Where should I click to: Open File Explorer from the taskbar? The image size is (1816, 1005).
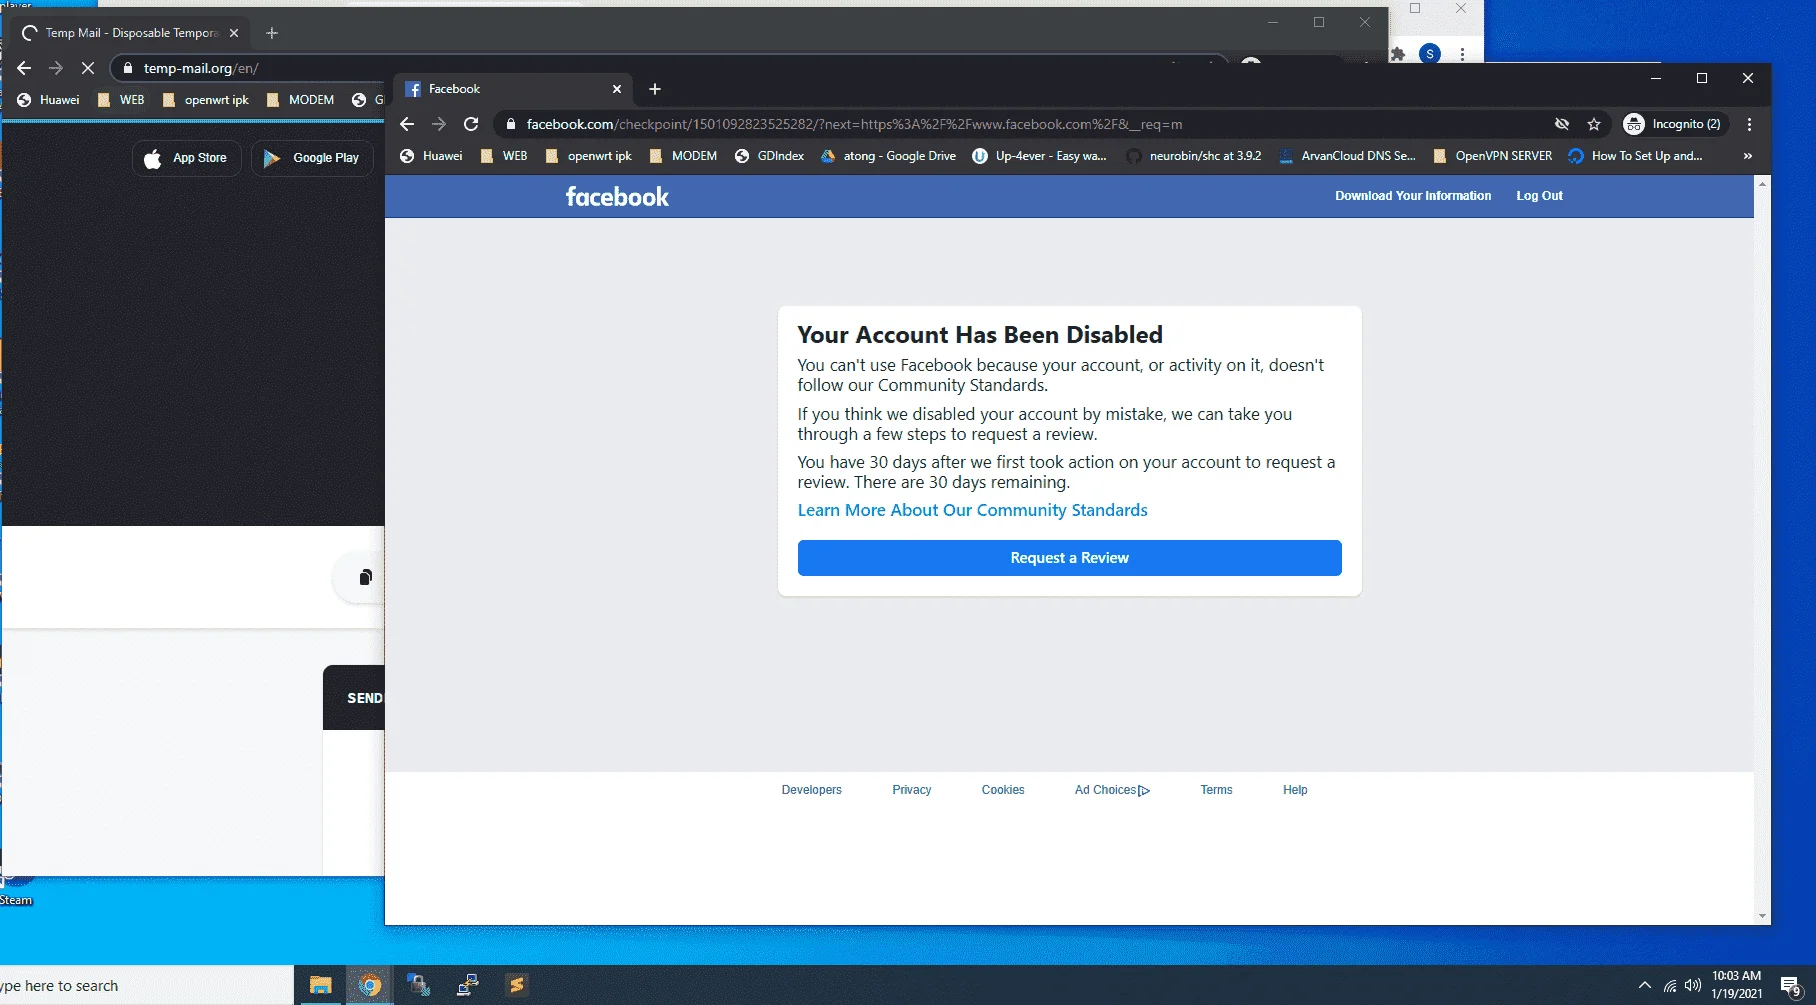click(320, 985)
